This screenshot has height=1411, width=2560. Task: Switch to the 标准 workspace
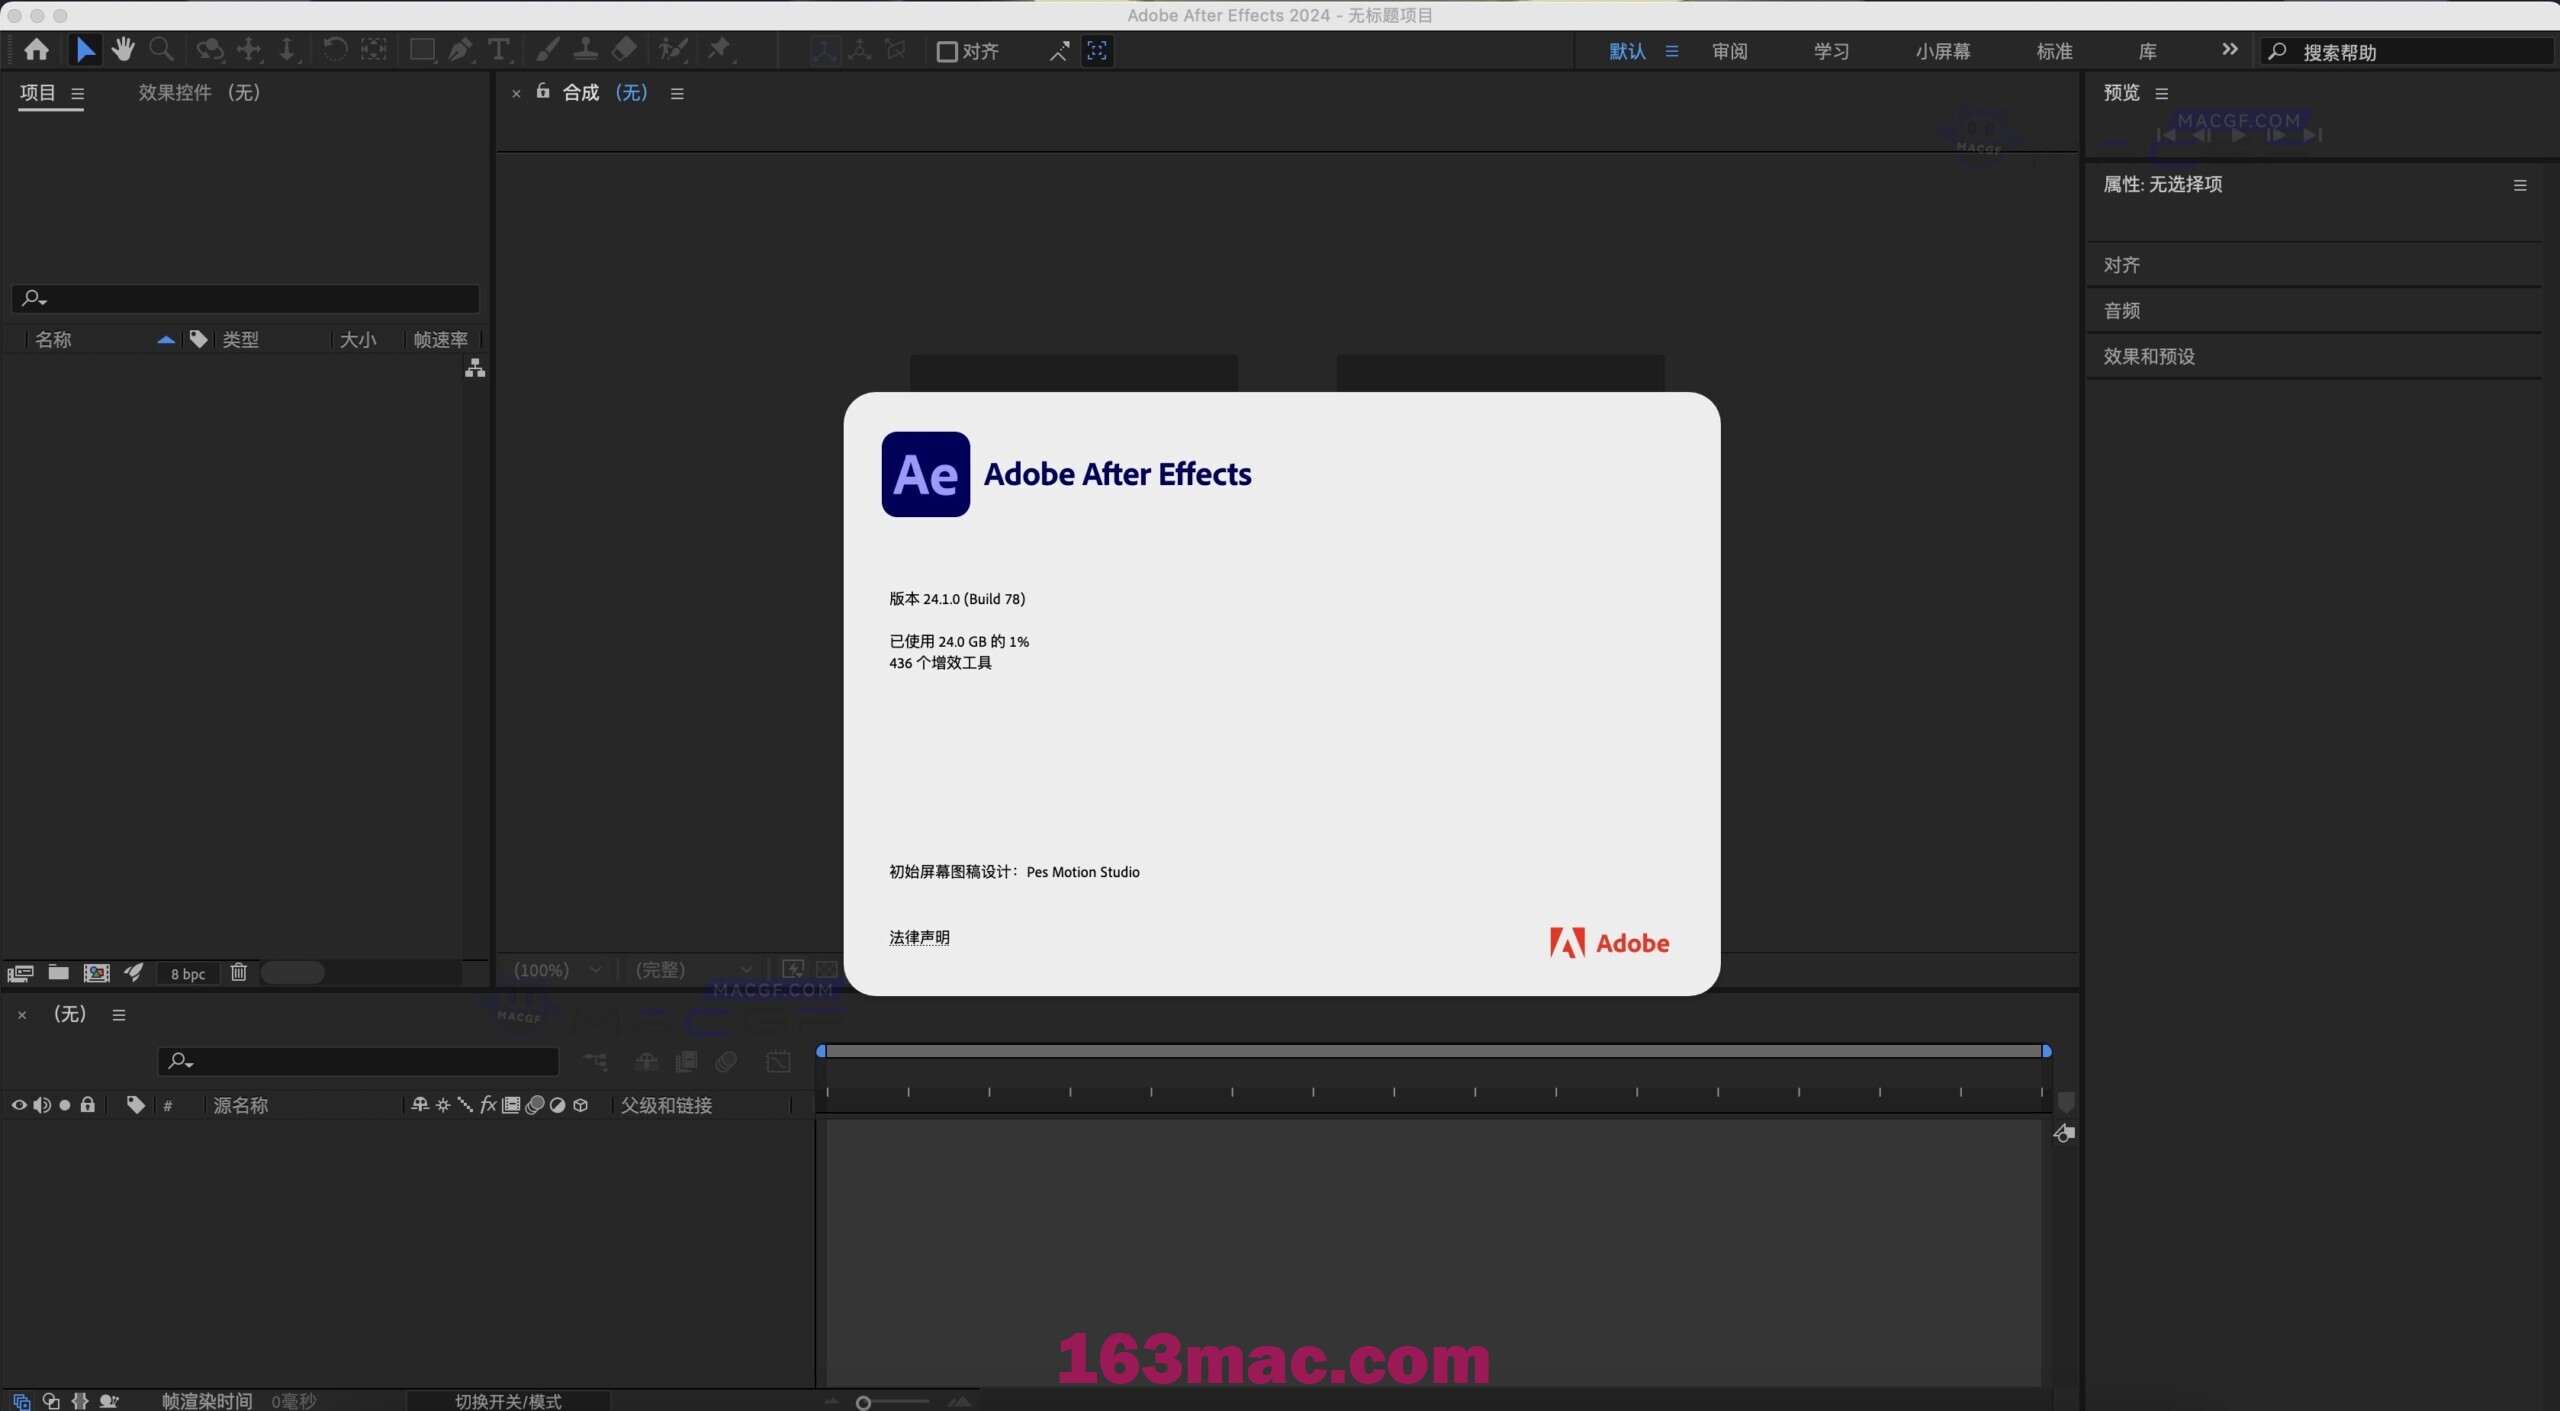click(2055, 51)
